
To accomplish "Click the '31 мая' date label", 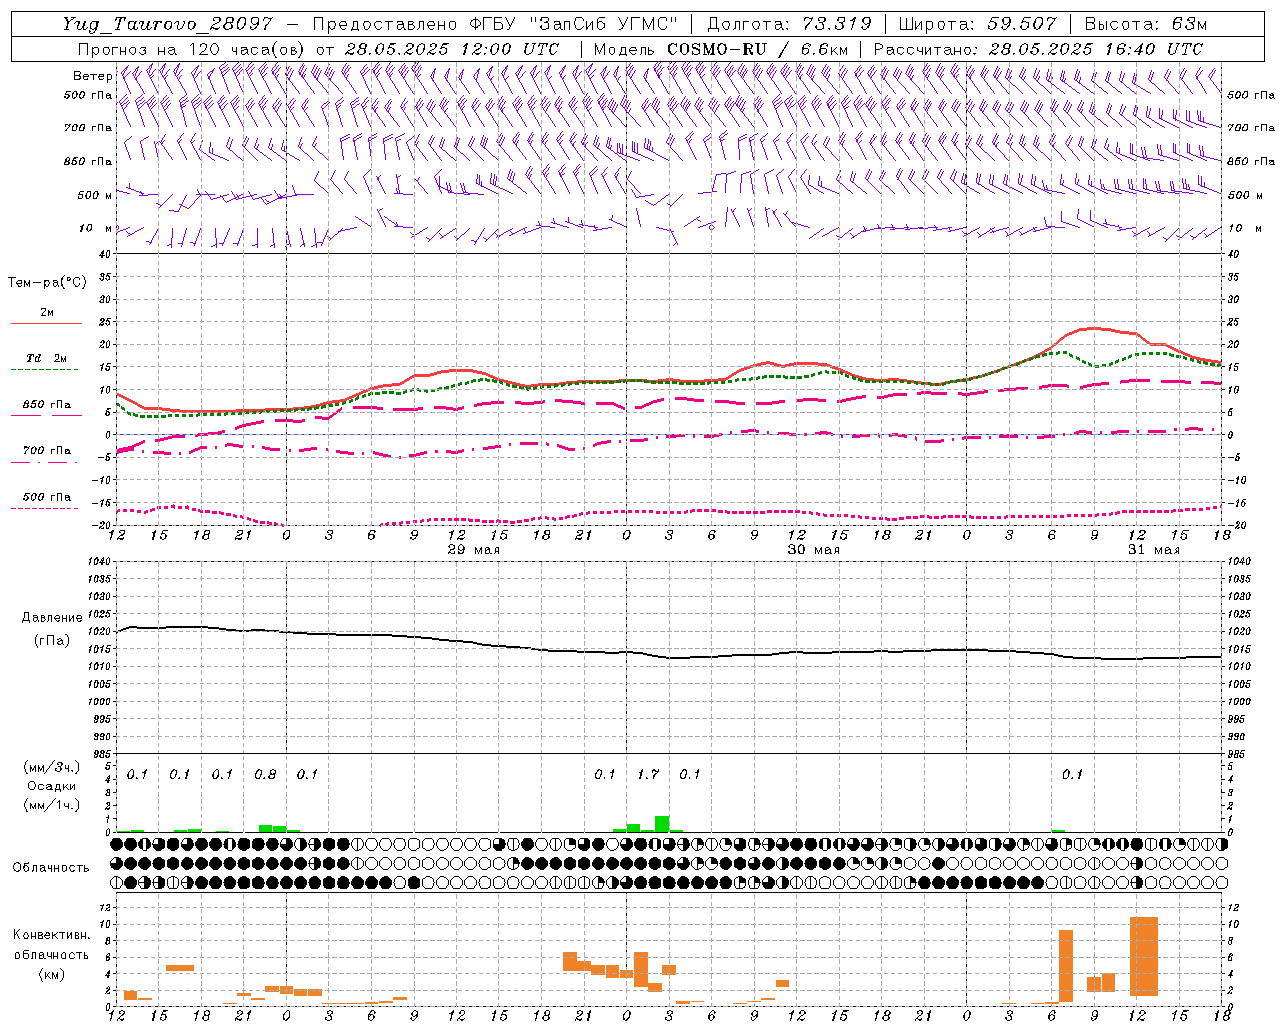I will (x=1153, y=550).
